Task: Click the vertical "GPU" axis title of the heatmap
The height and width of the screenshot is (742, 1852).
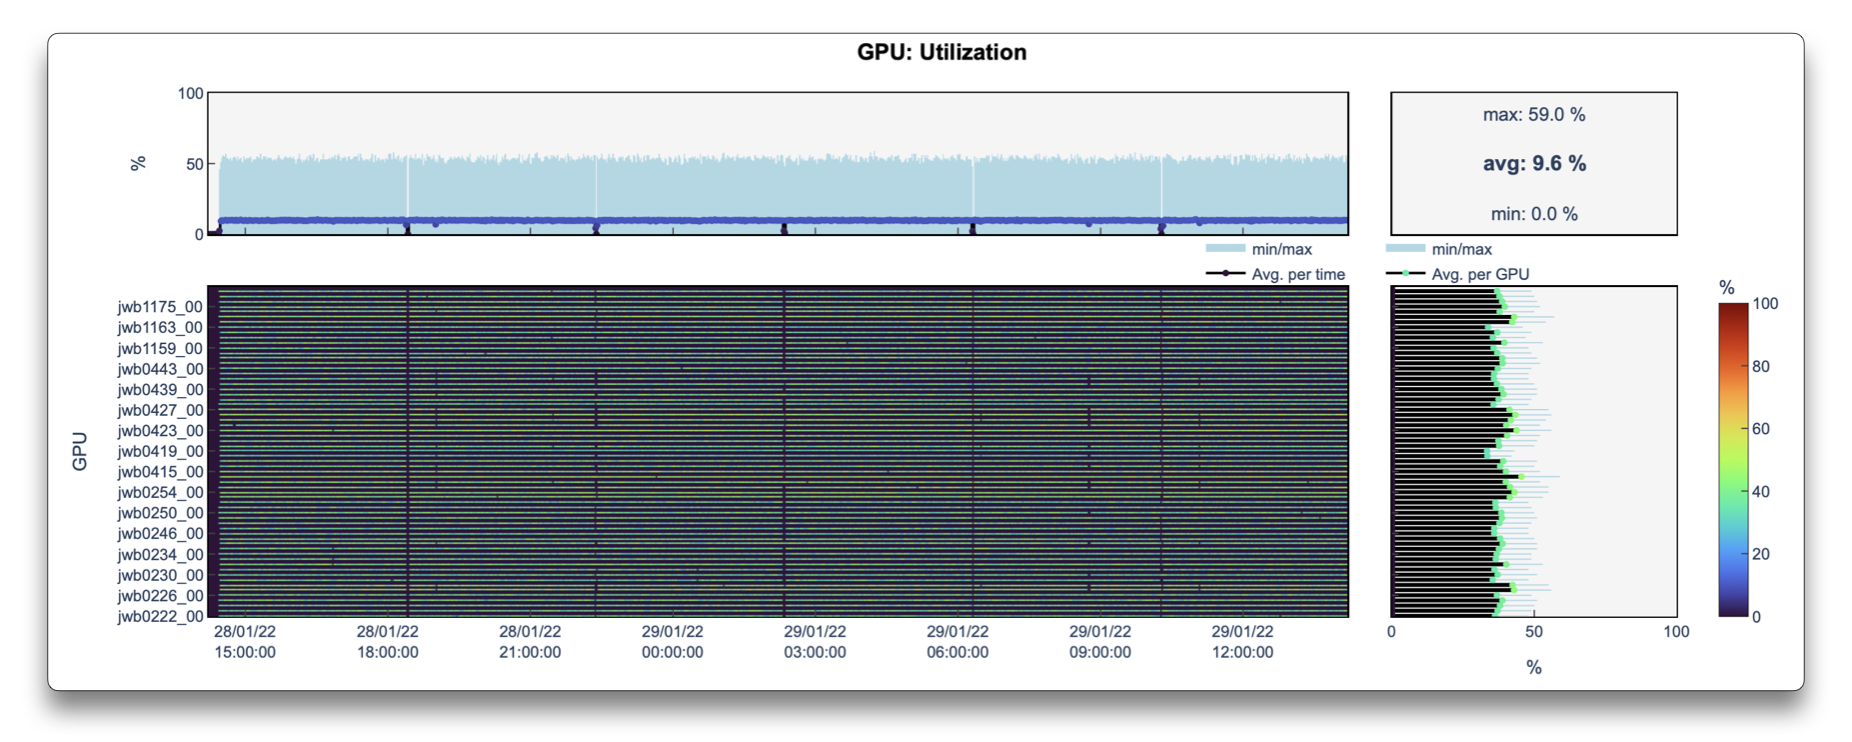Action: (80, 451)
